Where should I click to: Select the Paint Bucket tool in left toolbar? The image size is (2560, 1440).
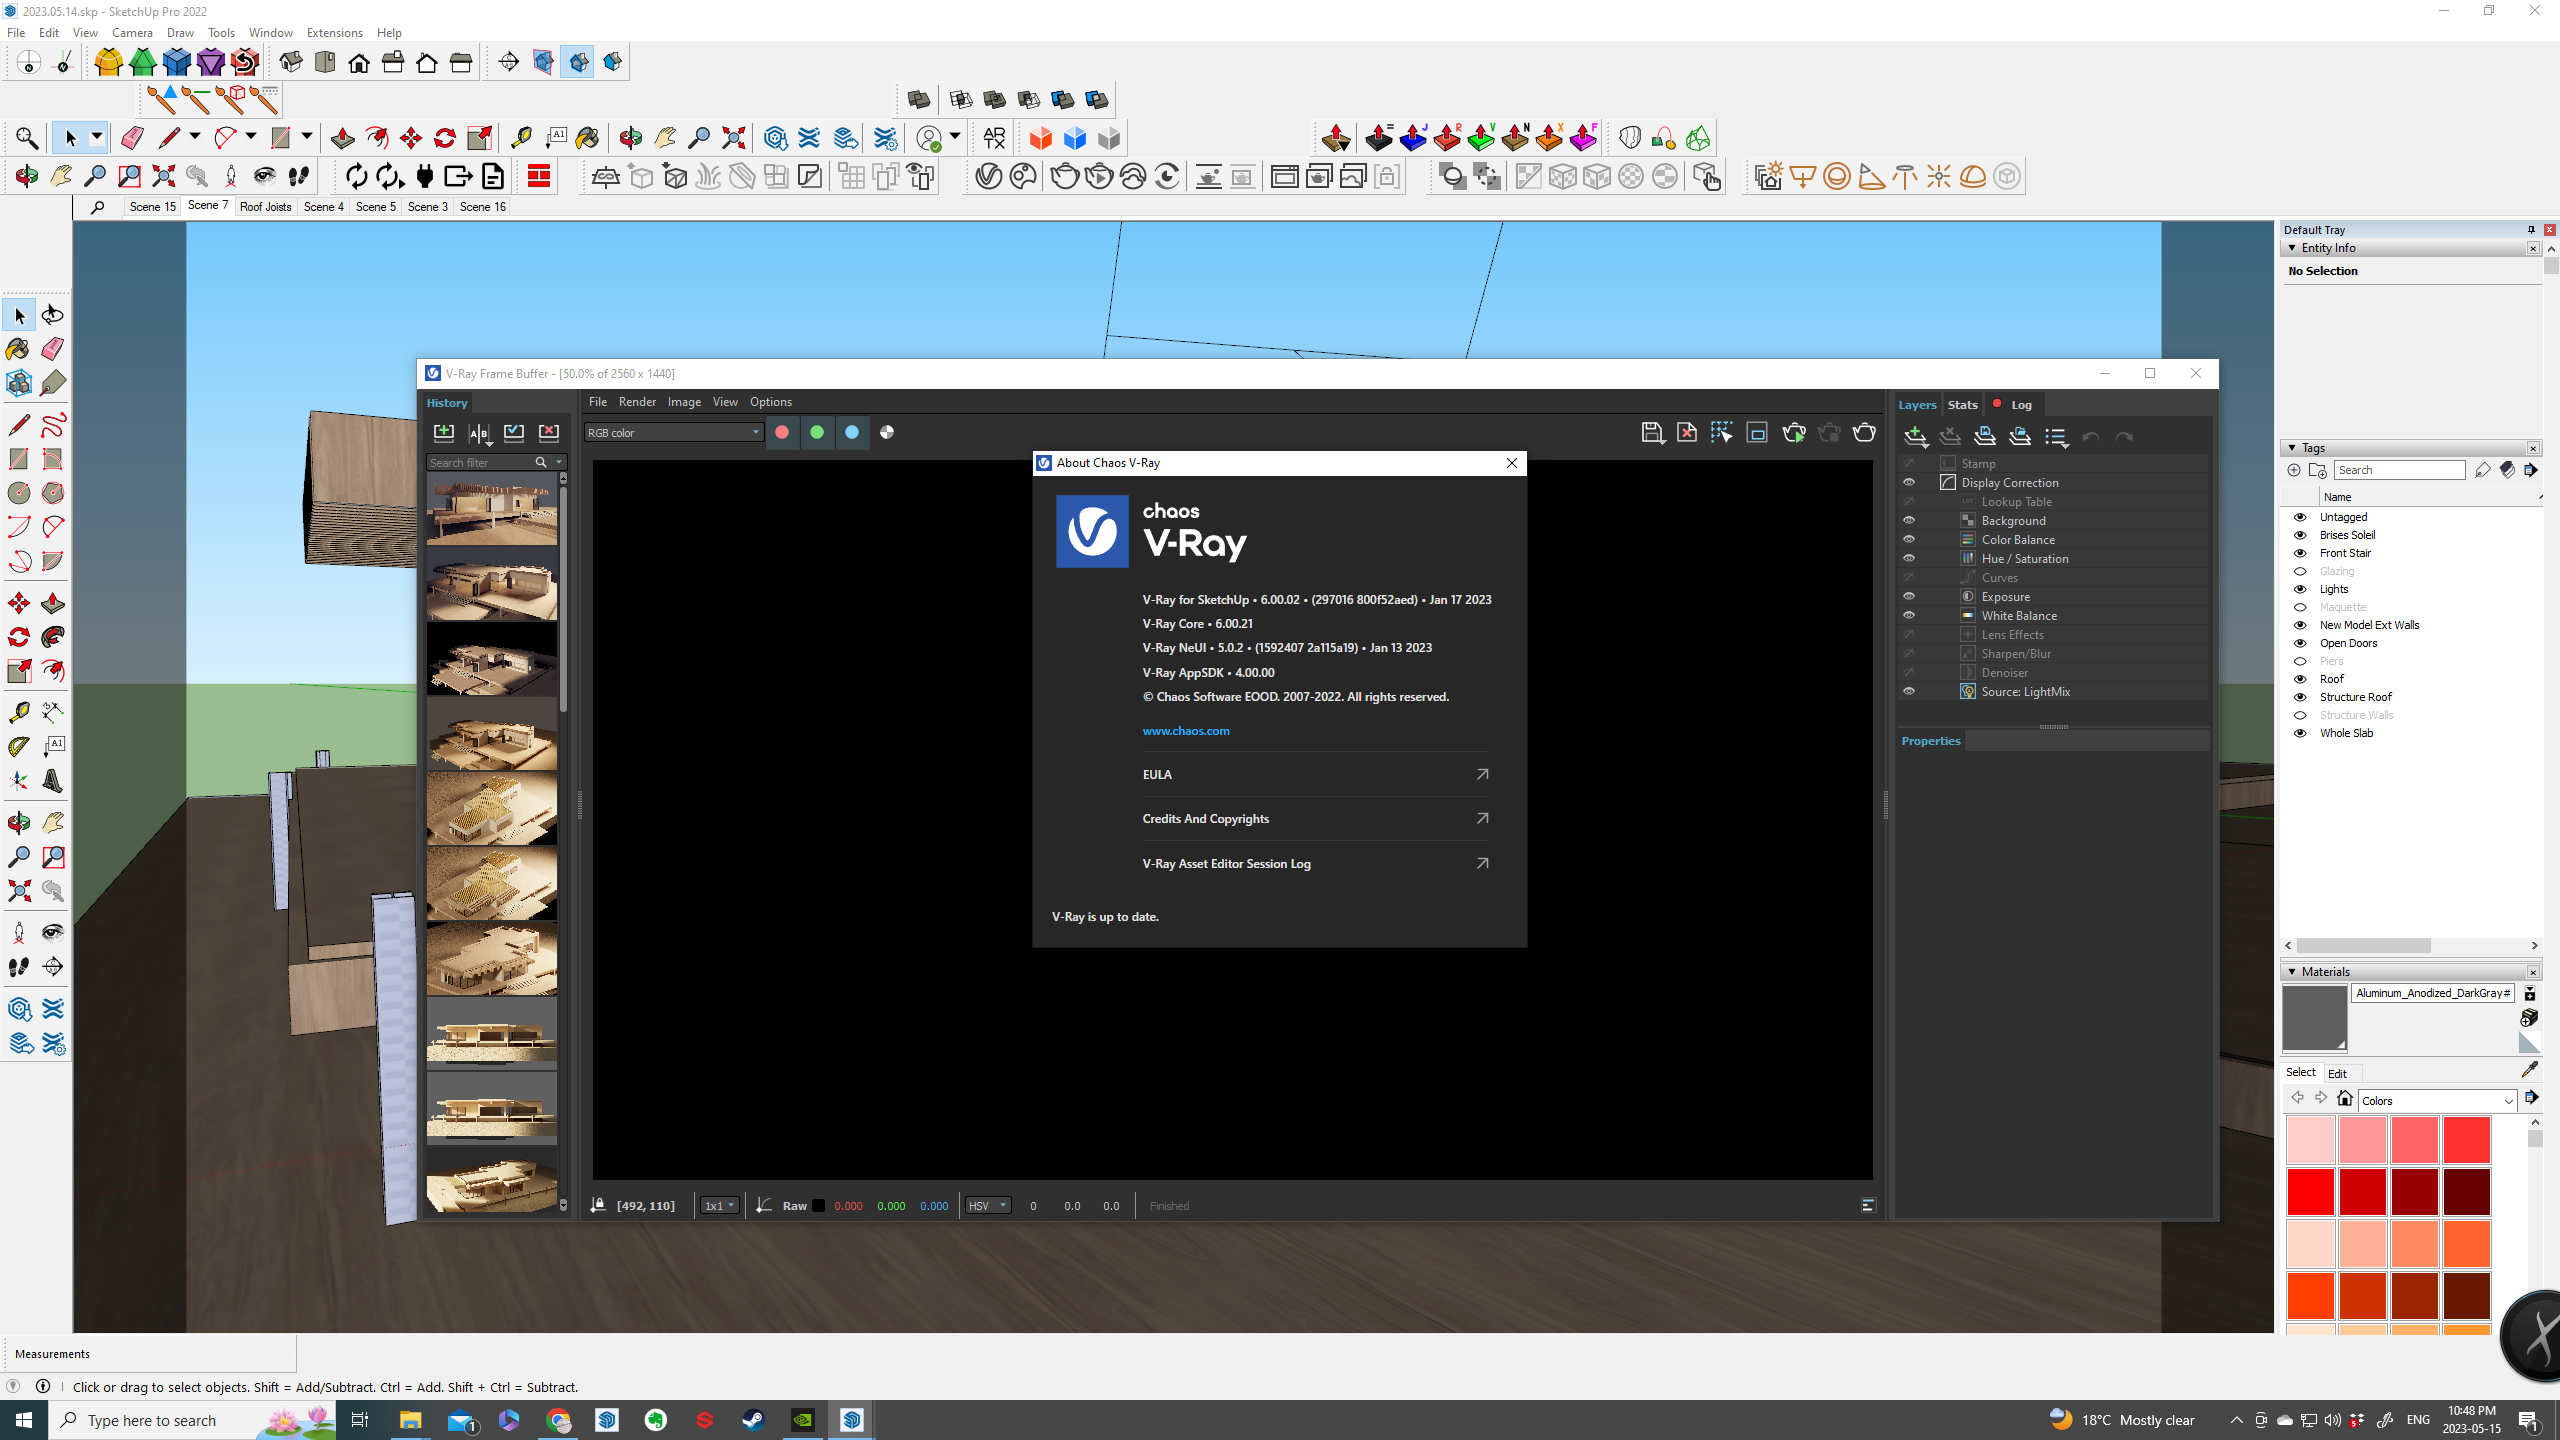click(x=18, y=349)
